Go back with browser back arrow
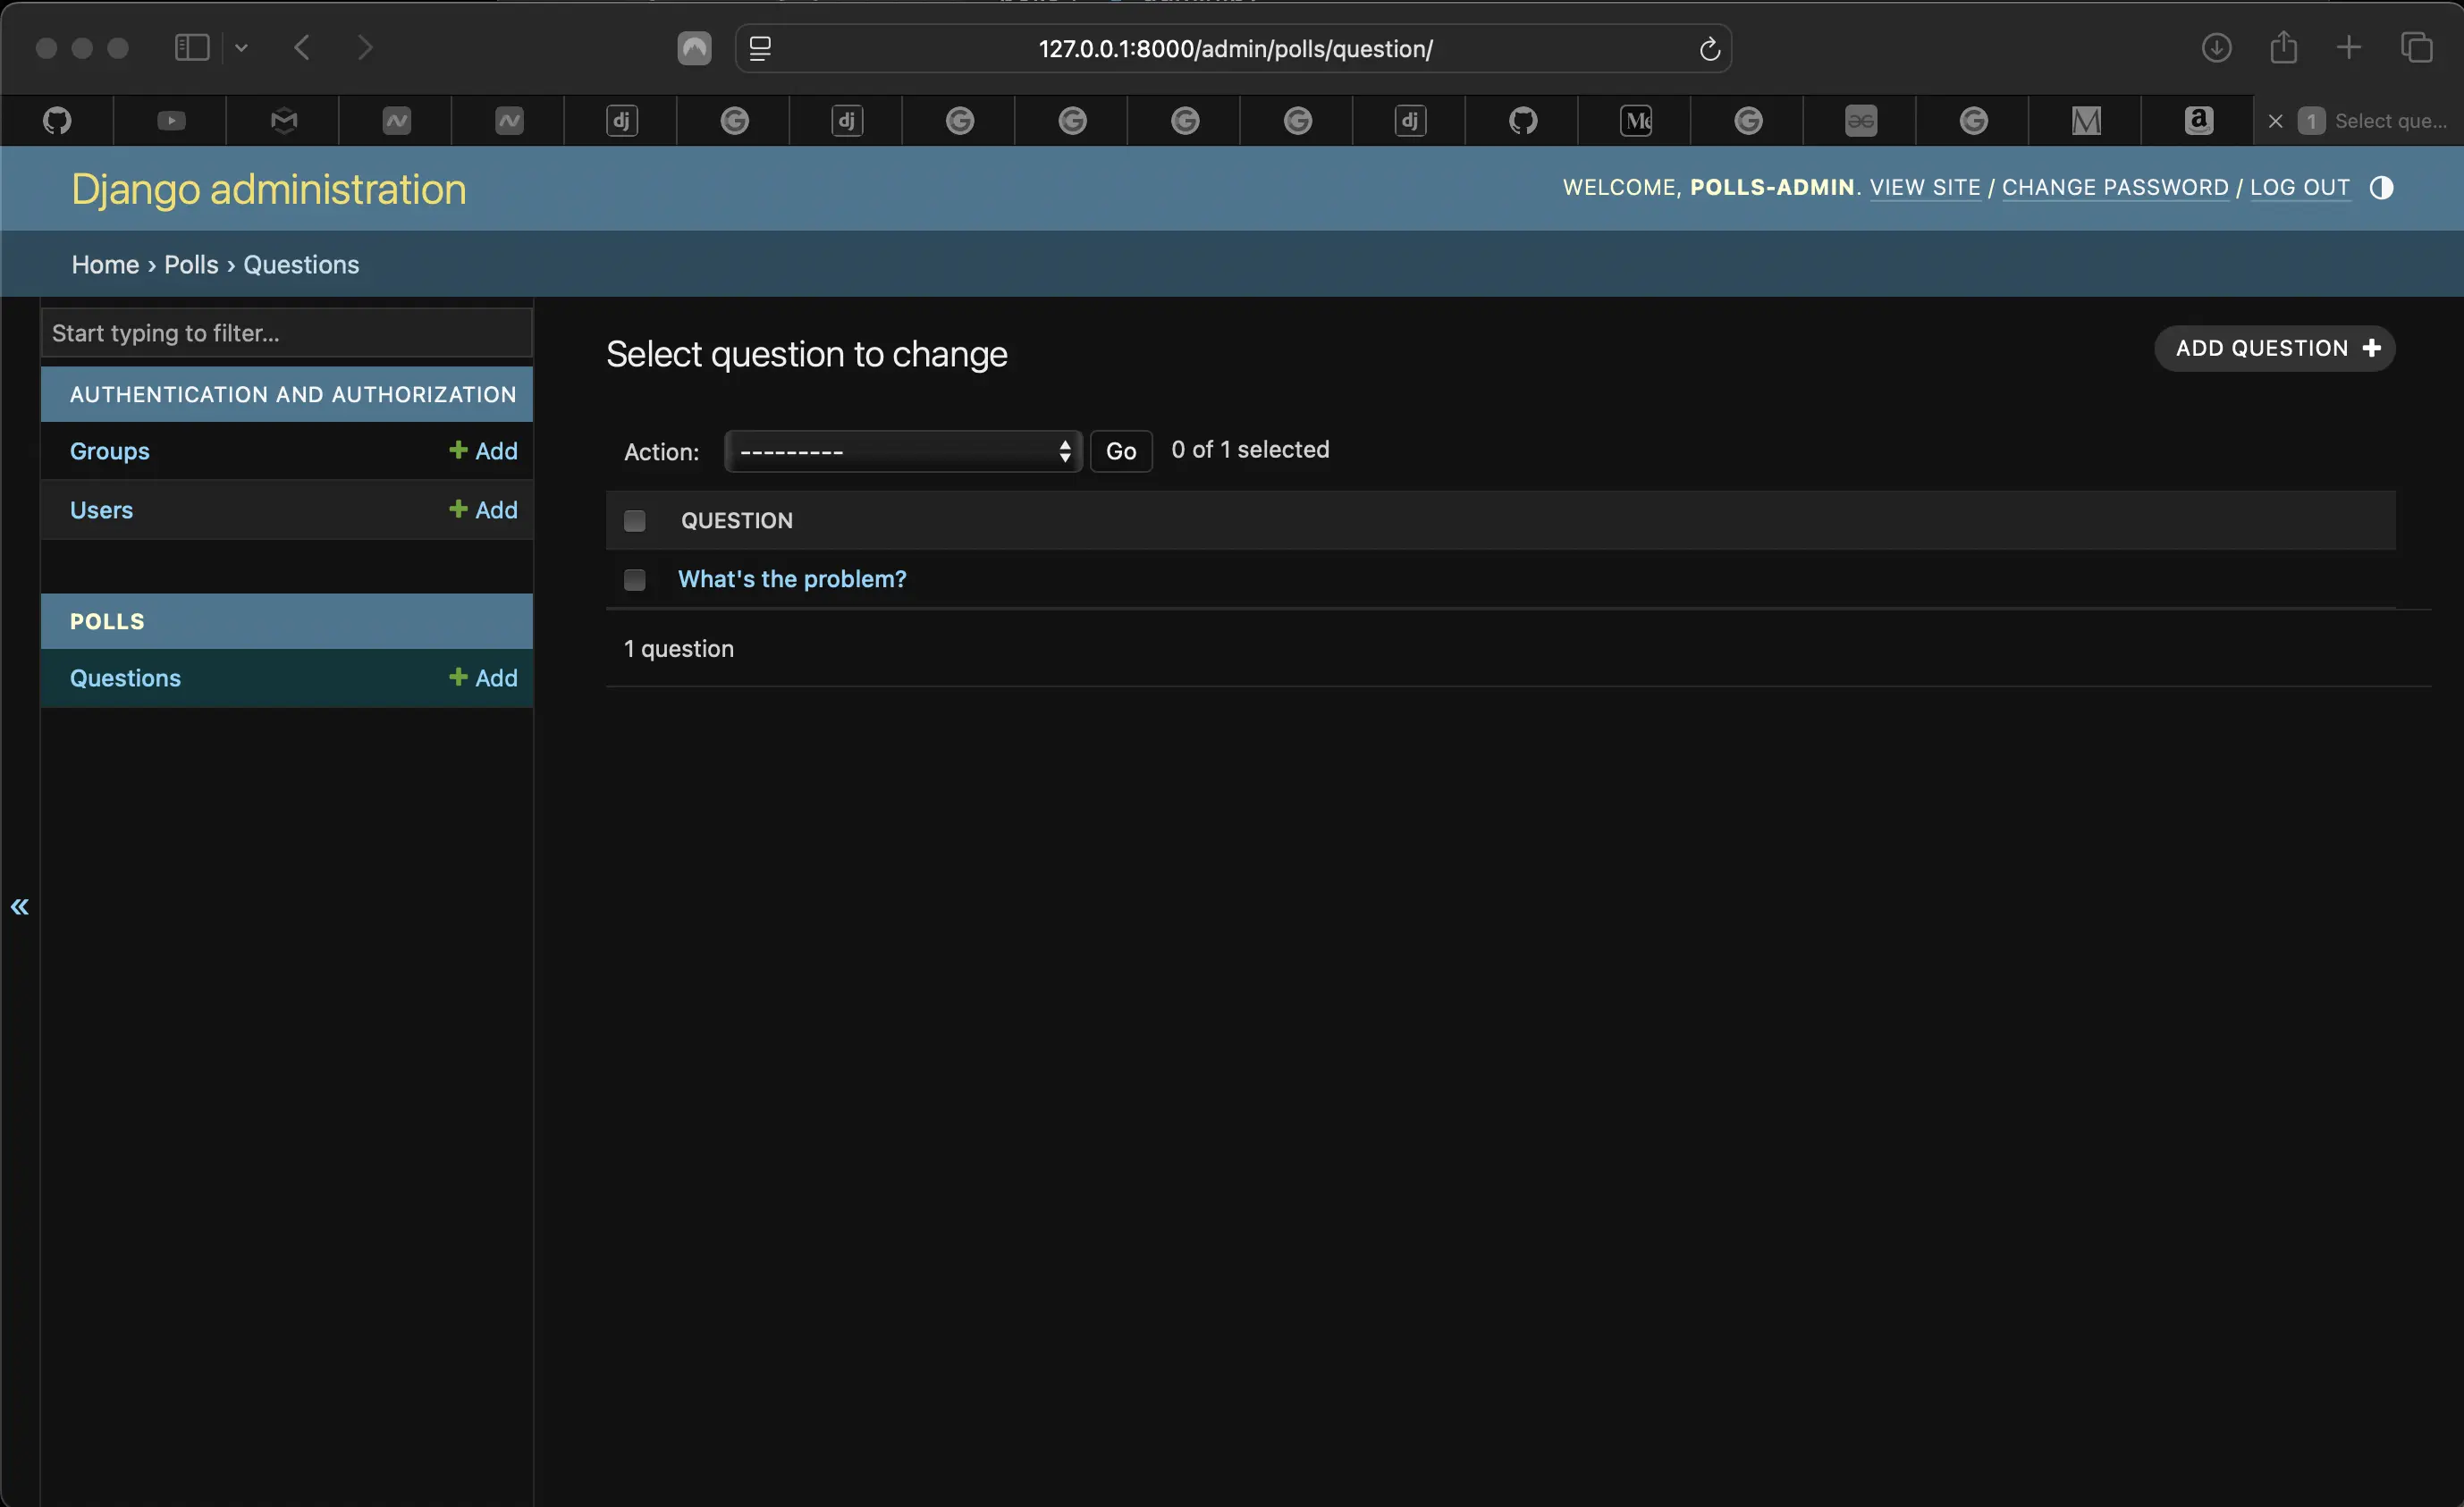 (x=302, y=47)
